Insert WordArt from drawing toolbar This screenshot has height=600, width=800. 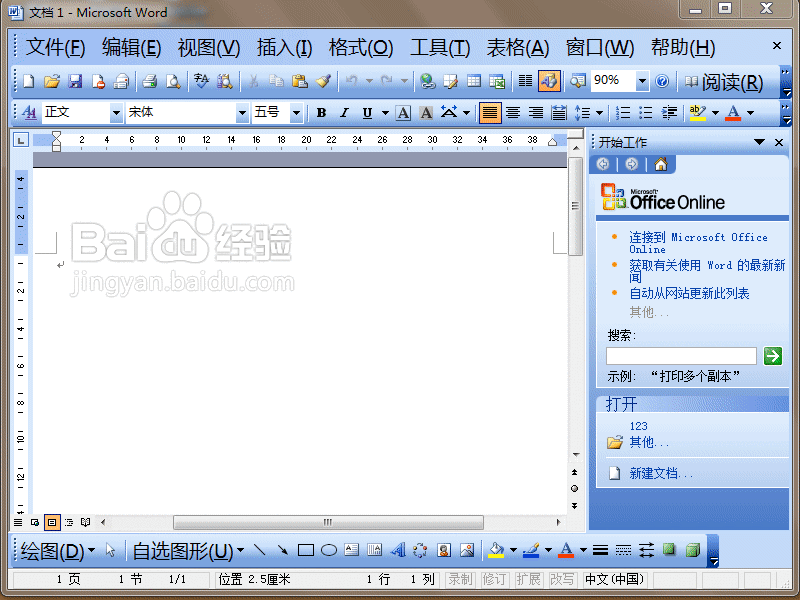[398, 550]
